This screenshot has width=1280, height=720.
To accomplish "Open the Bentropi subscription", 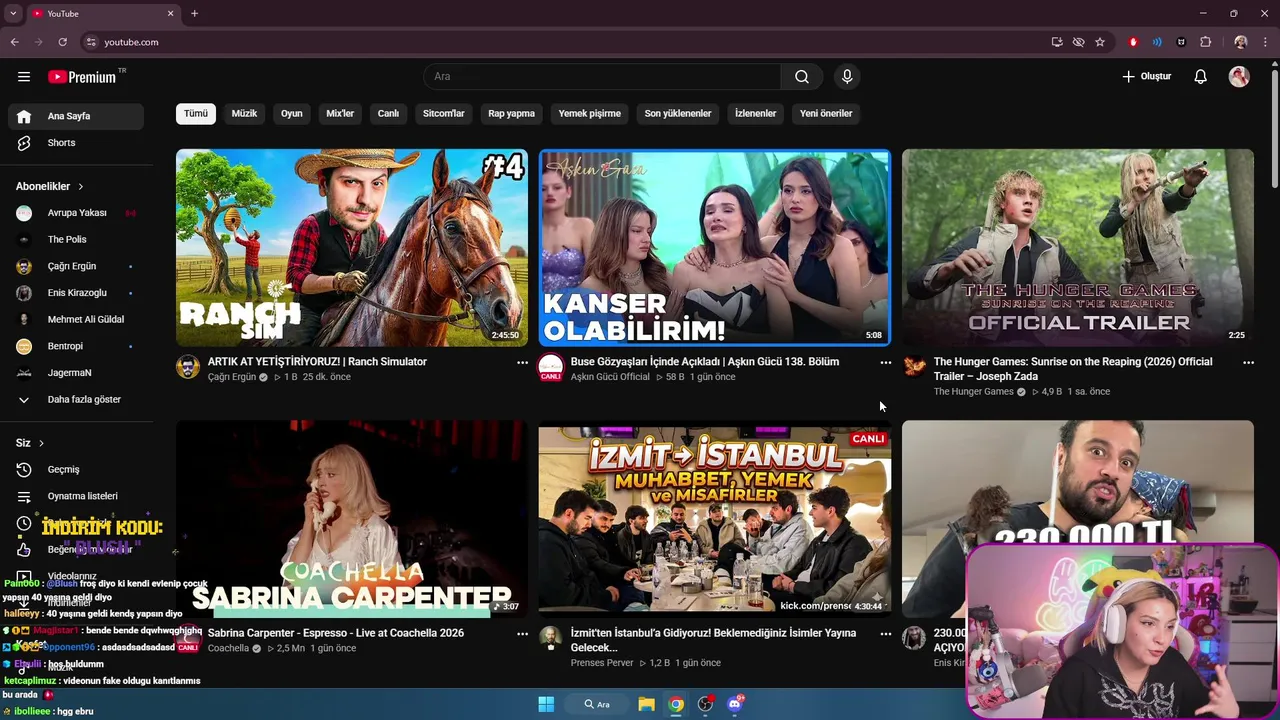I will coord(76,346).
